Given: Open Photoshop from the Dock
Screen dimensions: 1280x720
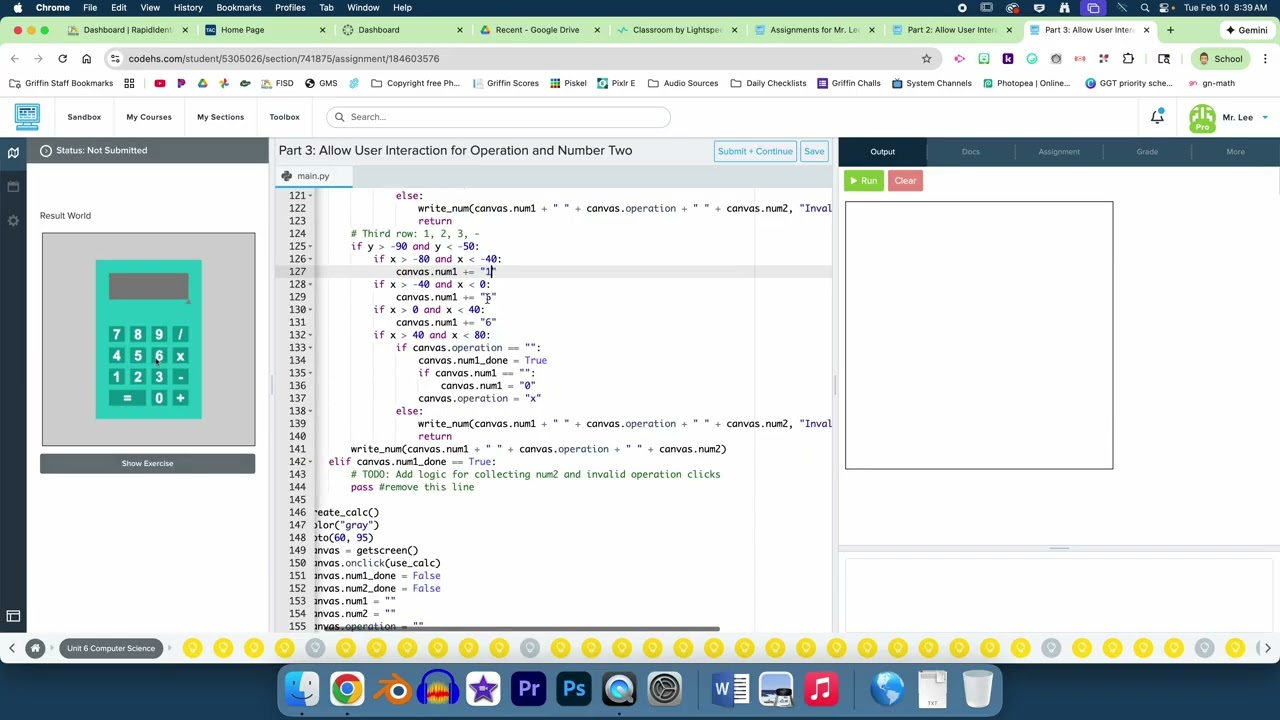Looking at the screenshot, I should (x=574, y=689).
